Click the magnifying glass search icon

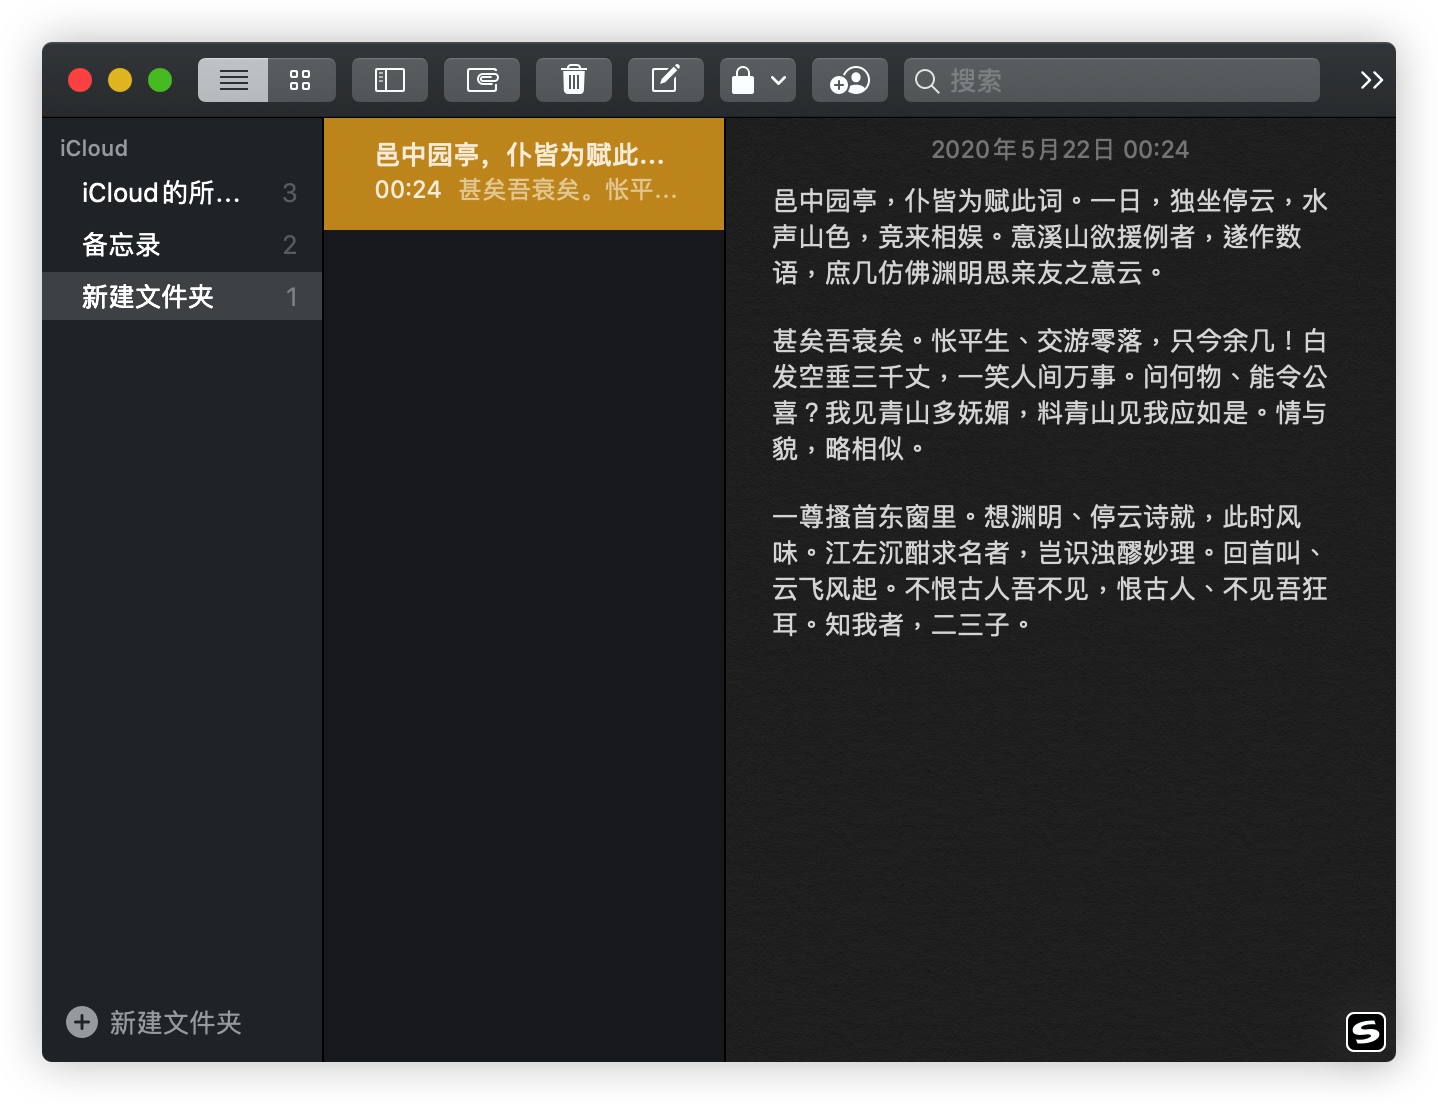[927, 81]
